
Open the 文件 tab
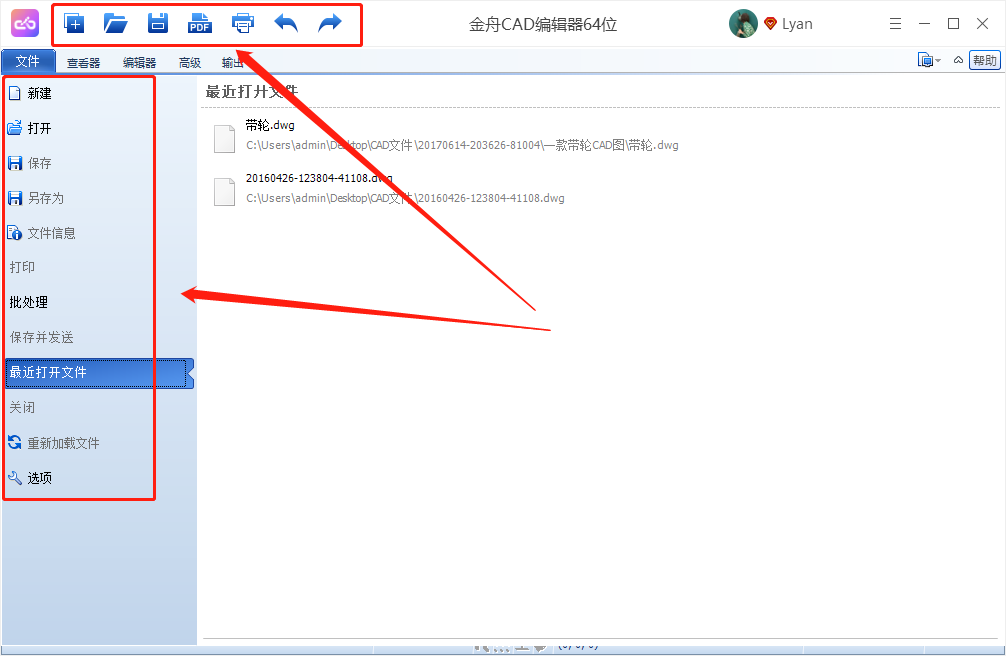[x=28, y=62]
